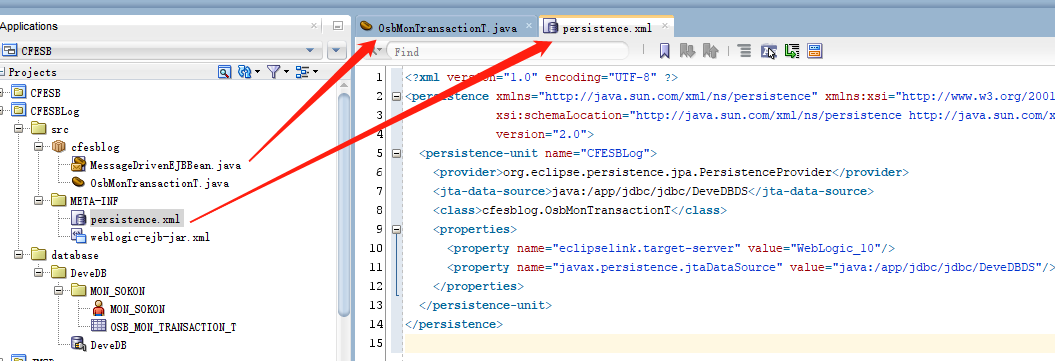Click the indent lines toolbar icon
Viewport: 1055px width, 361px height.
pyautogui.click(x=744, y=50)
